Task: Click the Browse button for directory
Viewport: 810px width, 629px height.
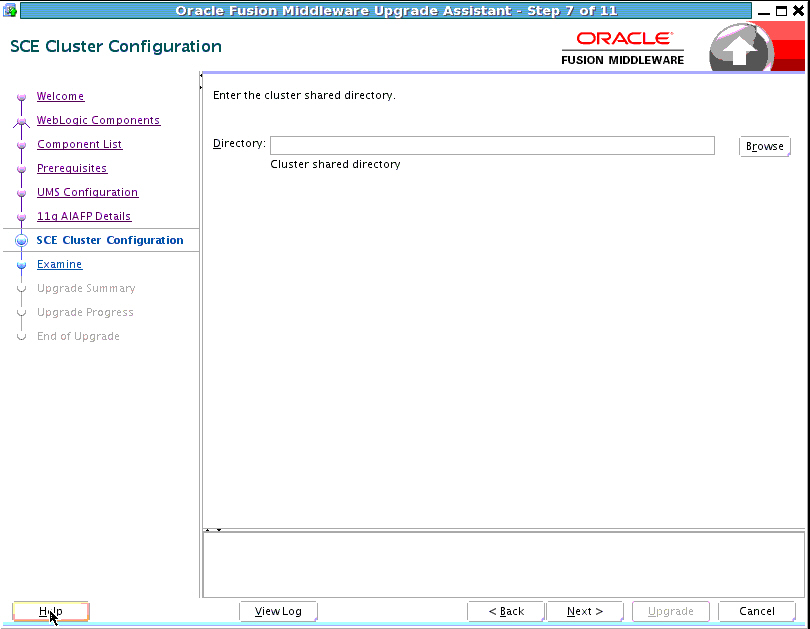Action: (765, 147)
